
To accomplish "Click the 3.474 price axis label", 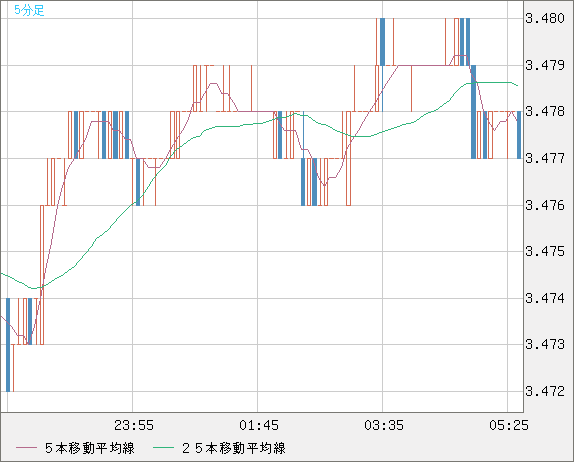I will 545,298.
